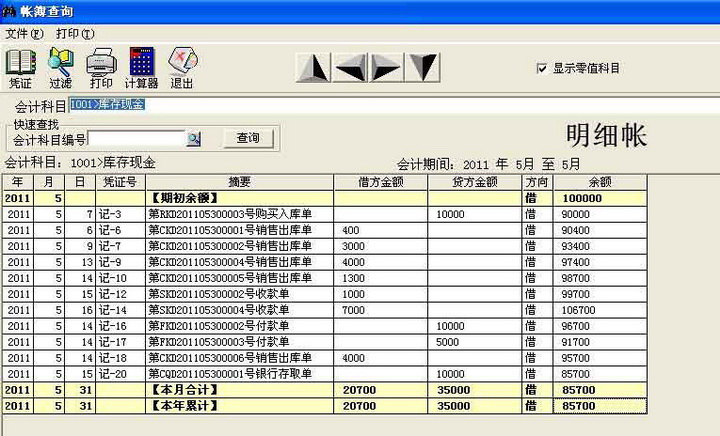Image resolution: width=720 pixels, height=436 pixels.
Task: Jump to first record with up arrow
Action: (314, 67)
